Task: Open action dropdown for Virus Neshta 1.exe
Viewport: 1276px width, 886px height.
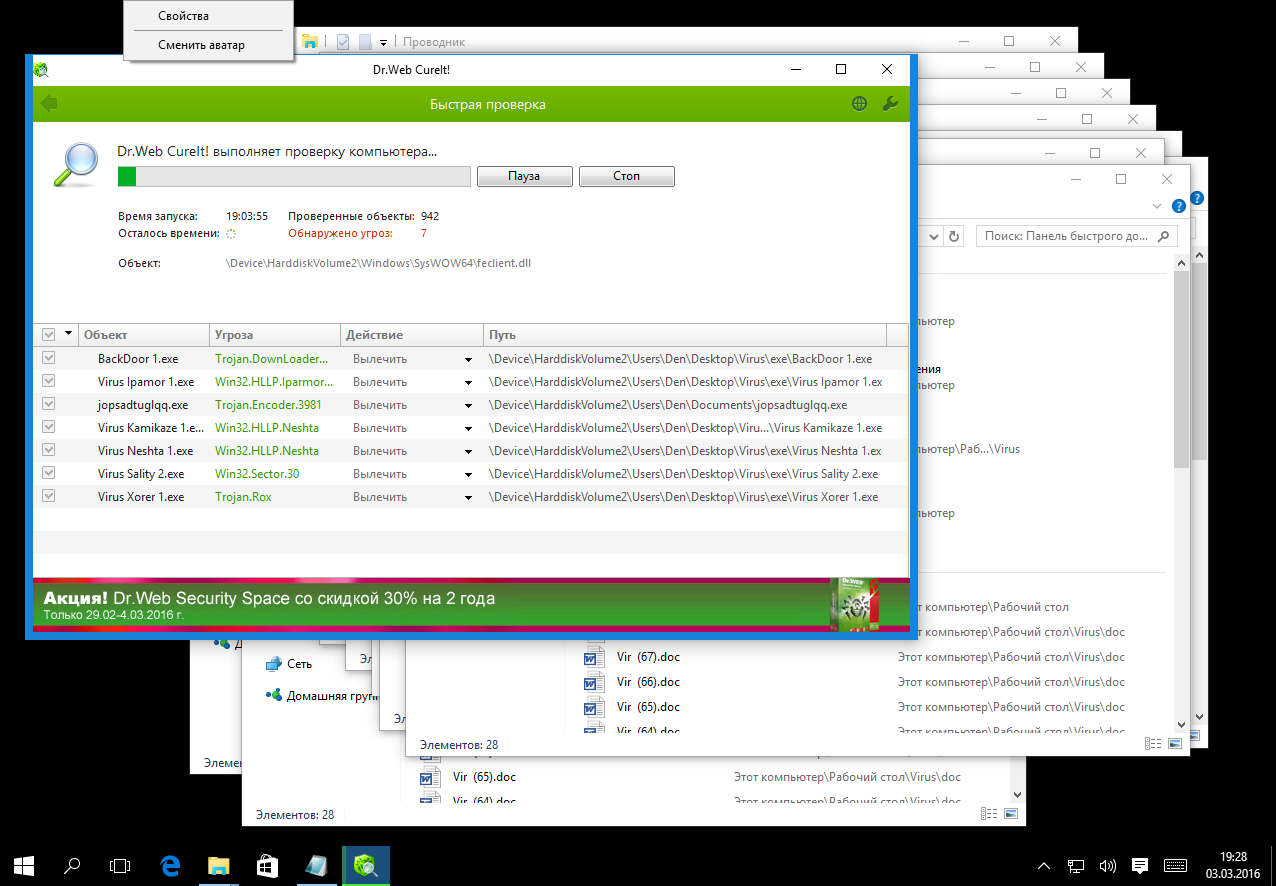Action: click(x=467, y=451)
